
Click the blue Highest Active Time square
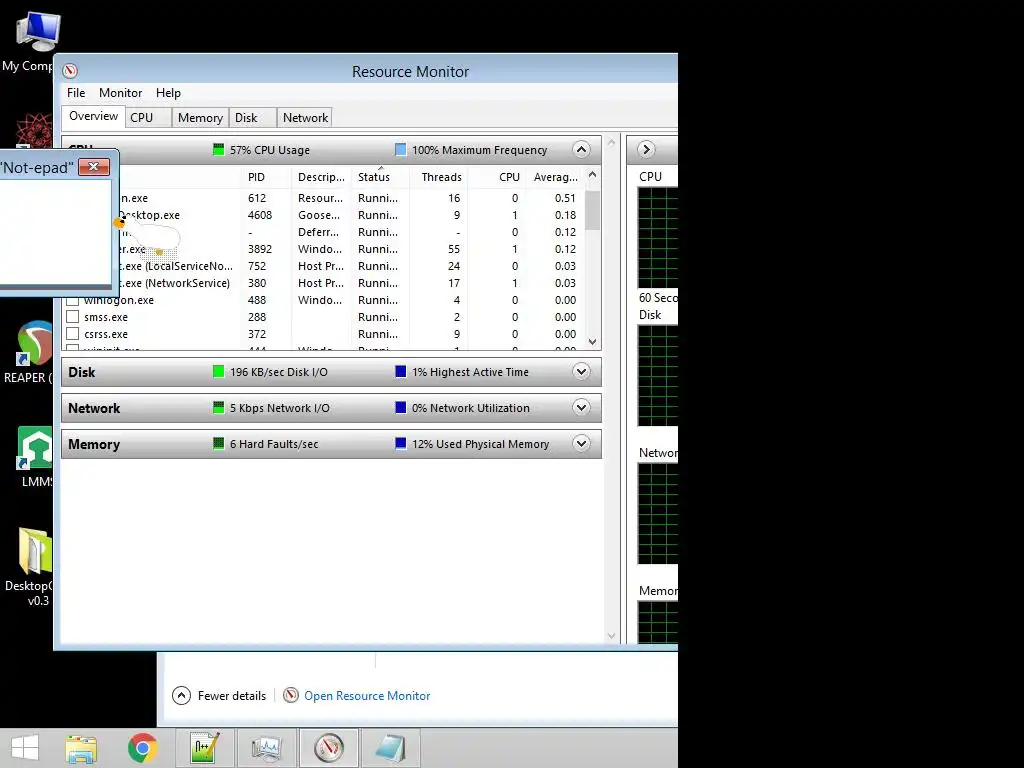401,372
